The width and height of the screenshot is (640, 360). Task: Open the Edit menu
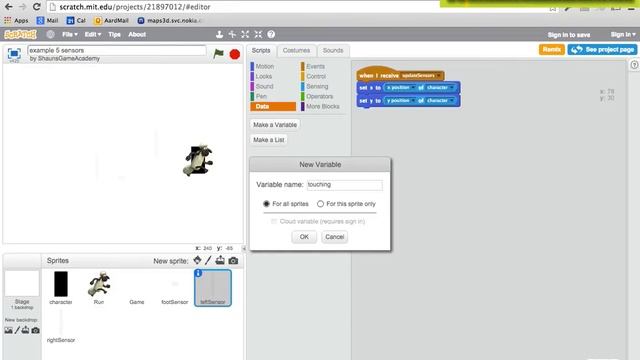click(93, 35)
